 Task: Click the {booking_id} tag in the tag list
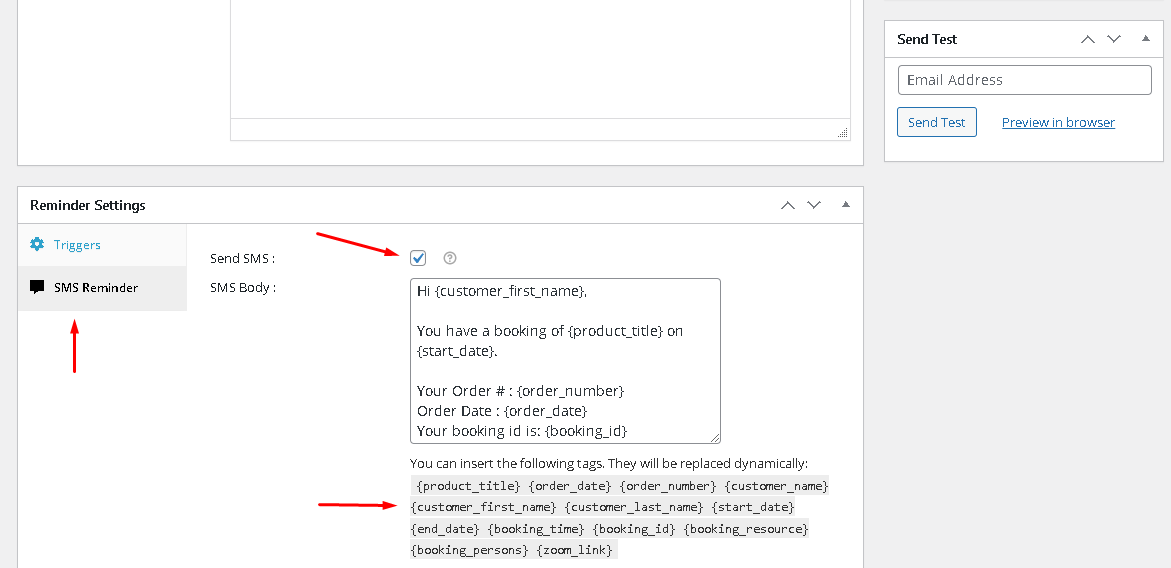click(635, 529)
